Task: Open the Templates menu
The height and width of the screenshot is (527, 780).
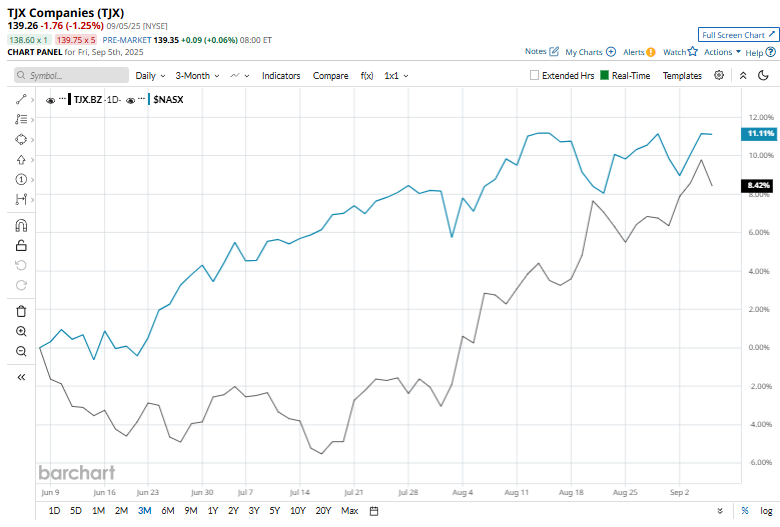Action: coord(682,76)
